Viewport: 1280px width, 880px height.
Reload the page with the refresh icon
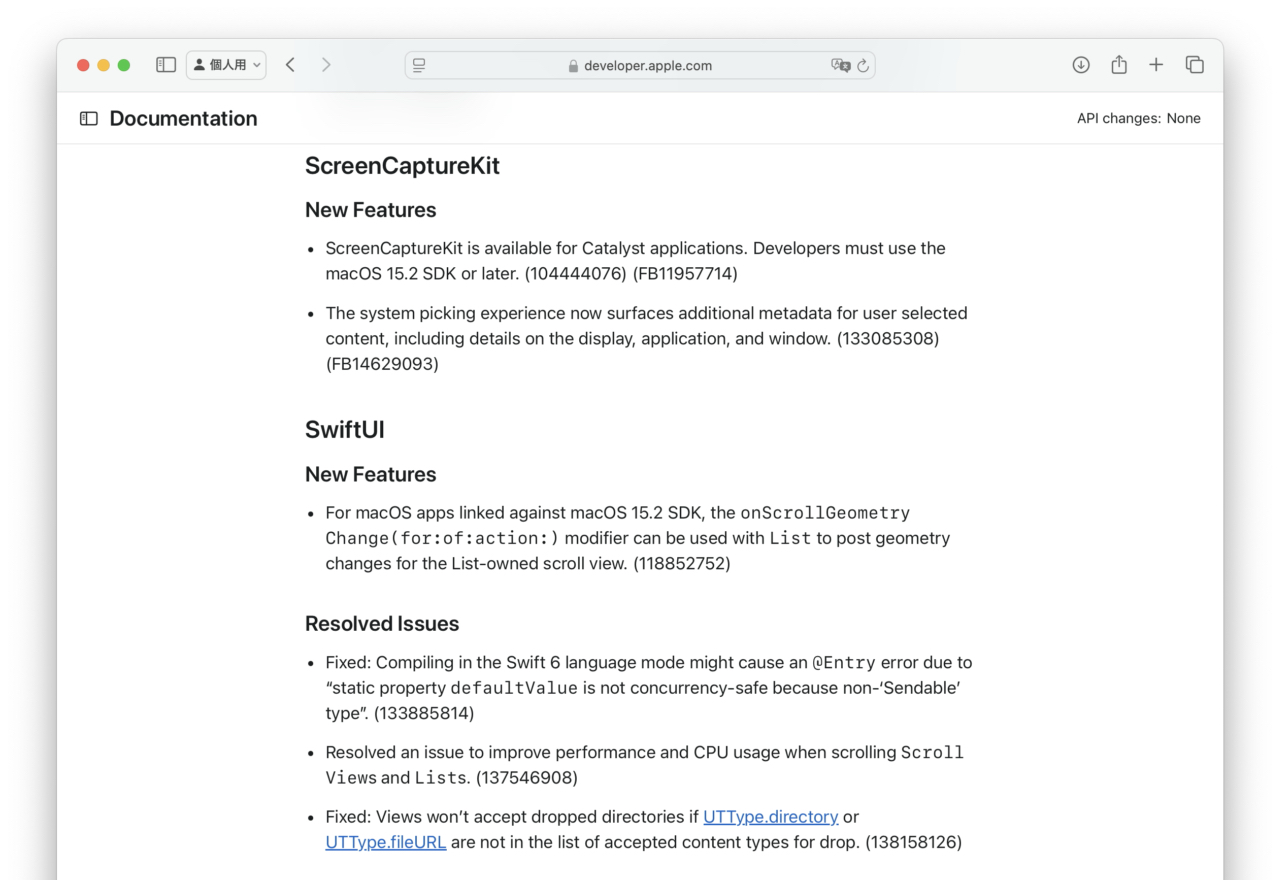coord(863,65)
